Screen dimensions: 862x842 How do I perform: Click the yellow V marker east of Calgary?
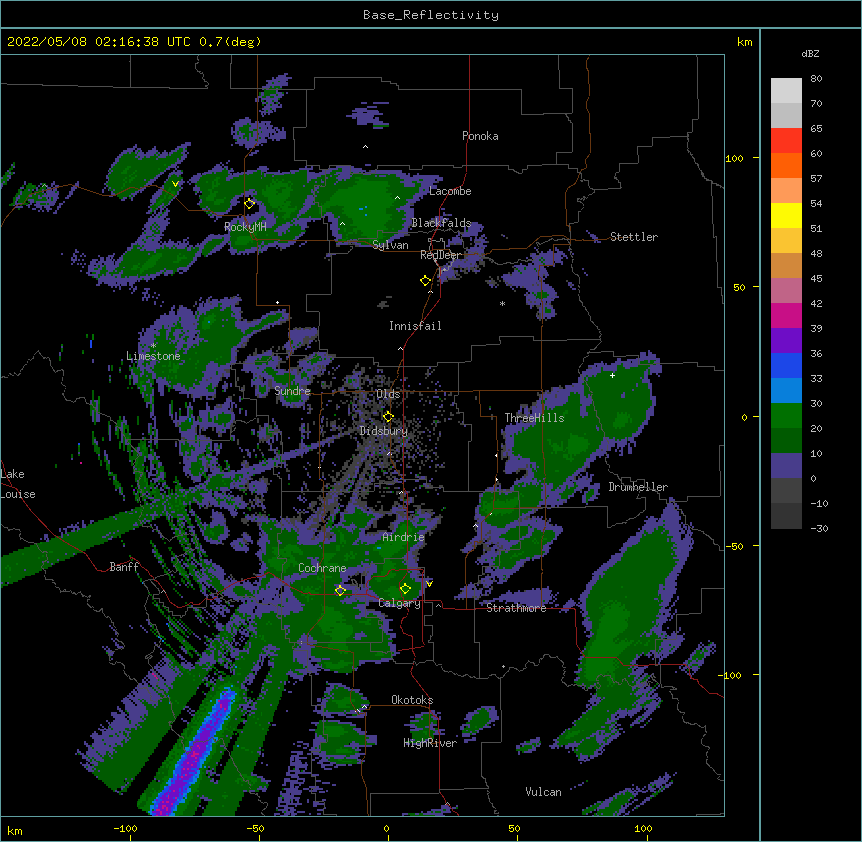pos(429,584)
